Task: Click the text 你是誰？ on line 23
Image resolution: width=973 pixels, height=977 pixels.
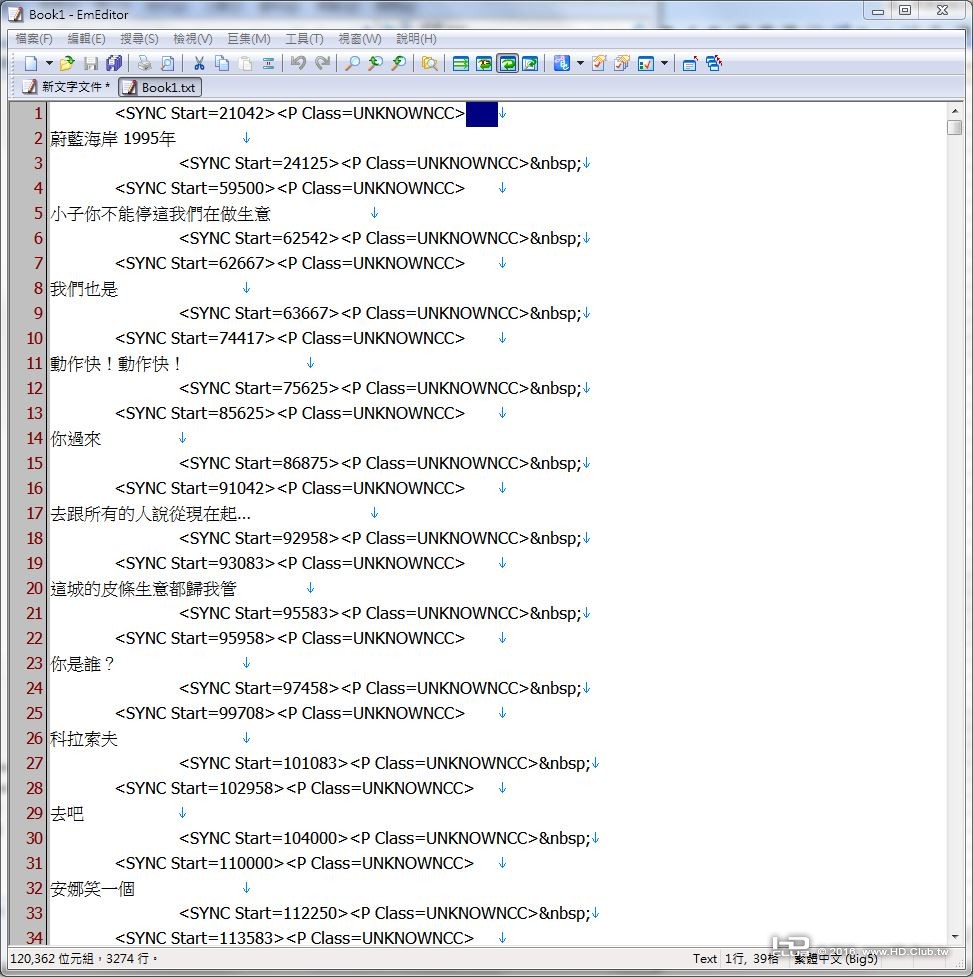Action: pyautogui.click(x=83, y=664)
